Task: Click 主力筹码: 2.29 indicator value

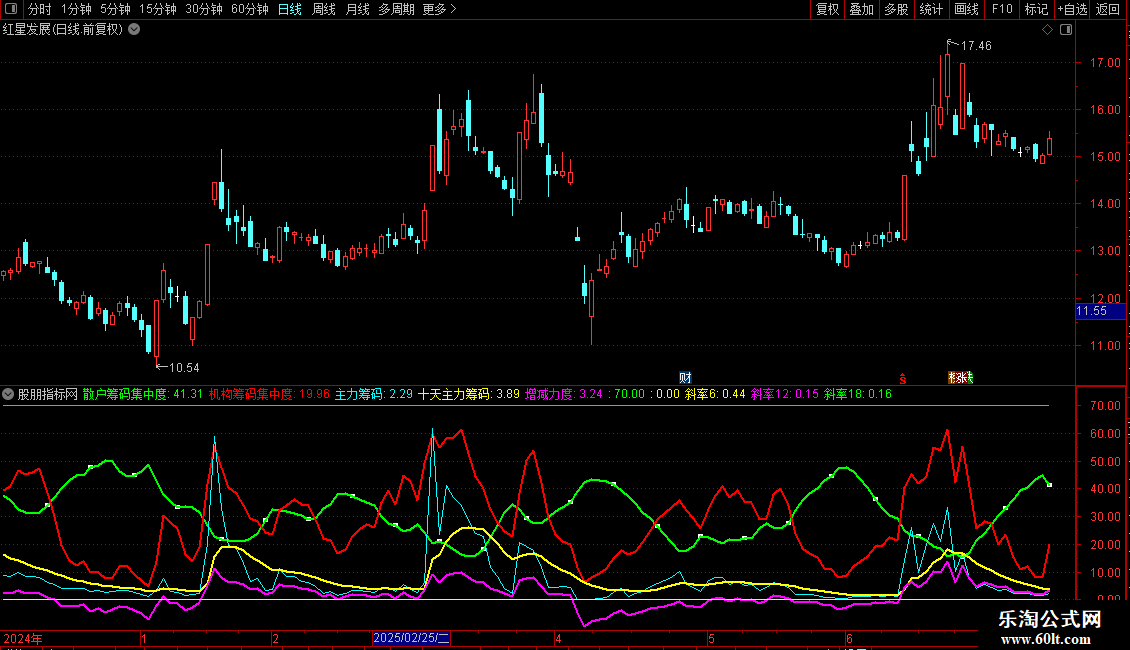Action: click(373, 394)
